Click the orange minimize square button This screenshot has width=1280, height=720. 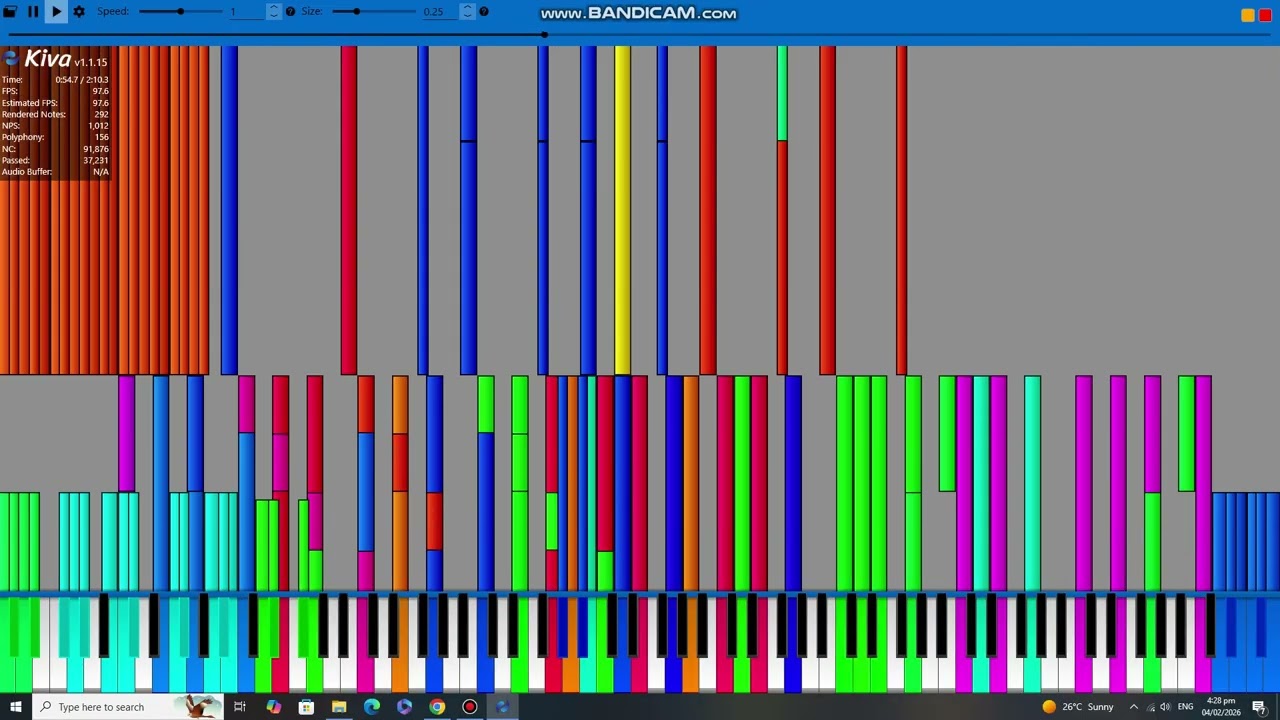(x=1247, y=15)
